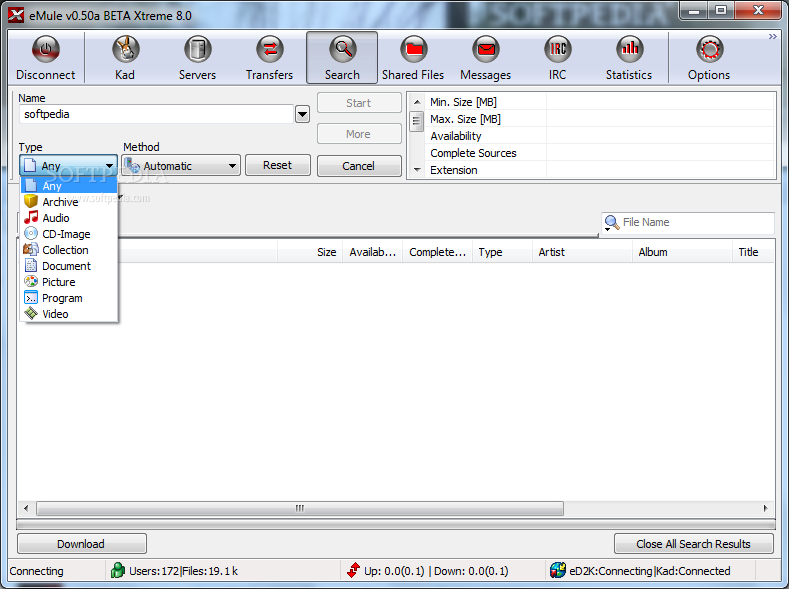
Task: Go to the Transfers view
Action: pyautogui.click(x=270, y=58)
